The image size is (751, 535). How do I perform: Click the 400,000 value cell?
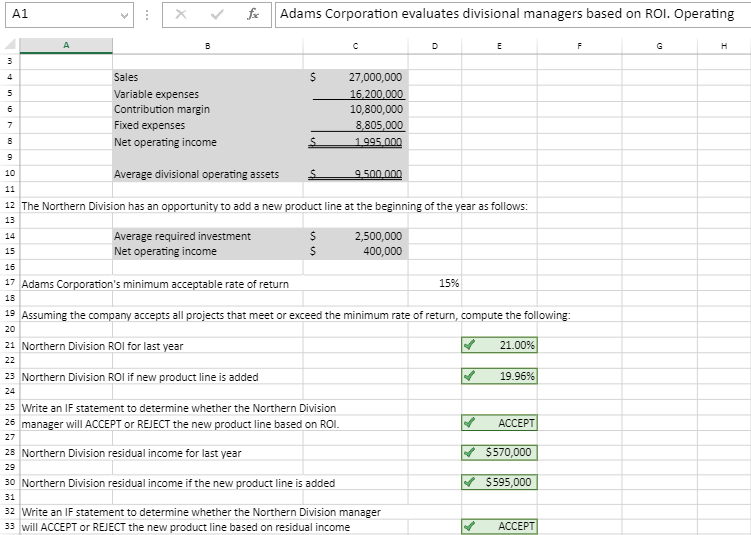click(x=355, y=251)
